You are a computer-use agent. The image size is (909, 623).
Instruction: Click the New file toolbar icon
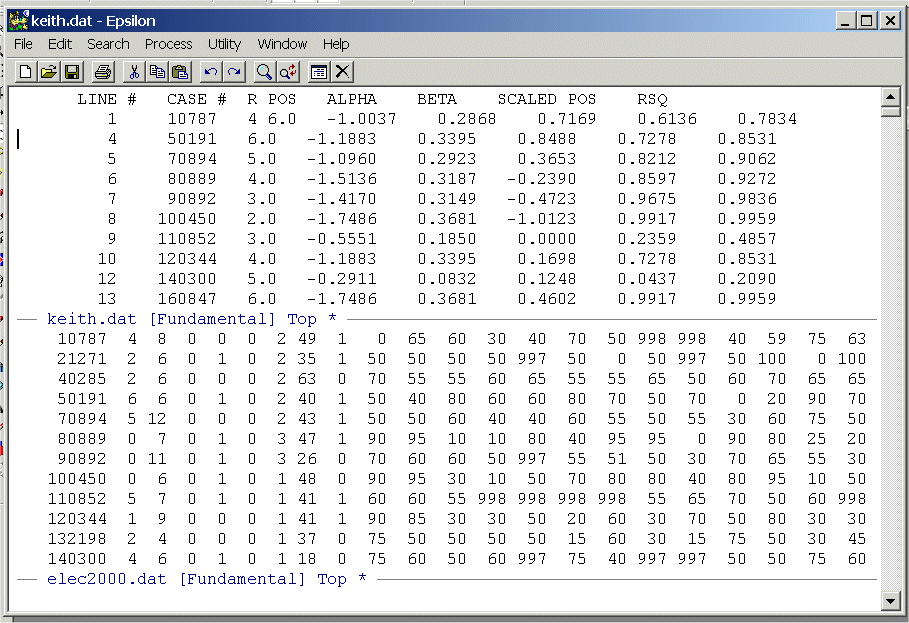(x=25, y=71)
